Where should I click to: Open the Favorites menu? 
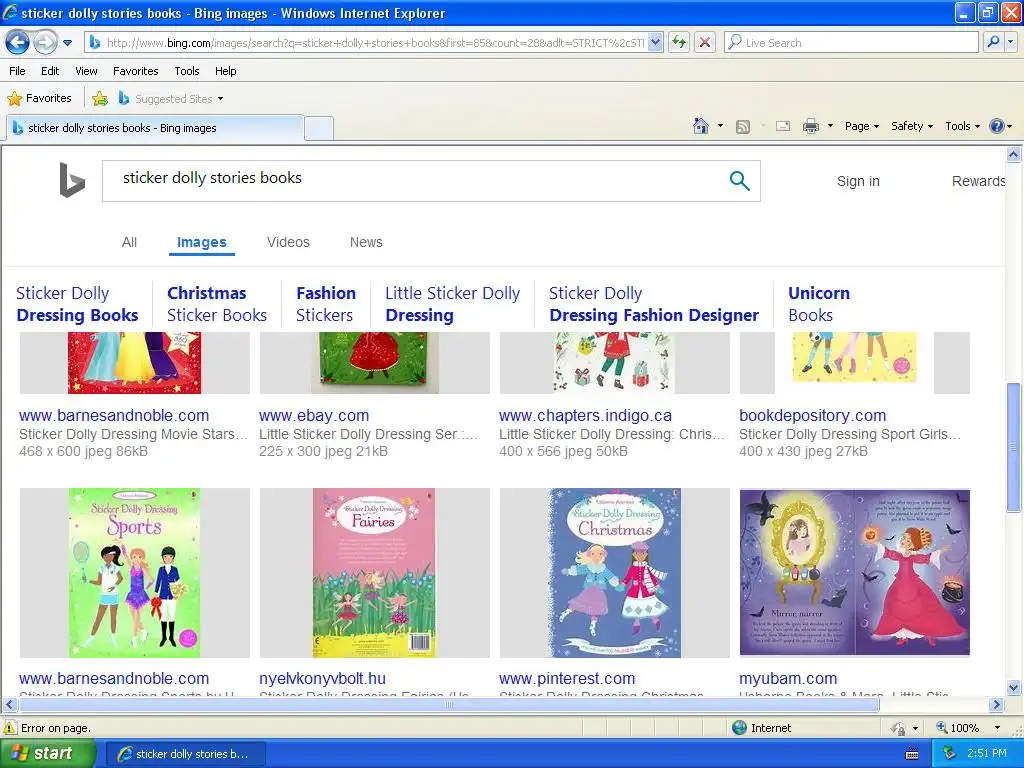136,71
